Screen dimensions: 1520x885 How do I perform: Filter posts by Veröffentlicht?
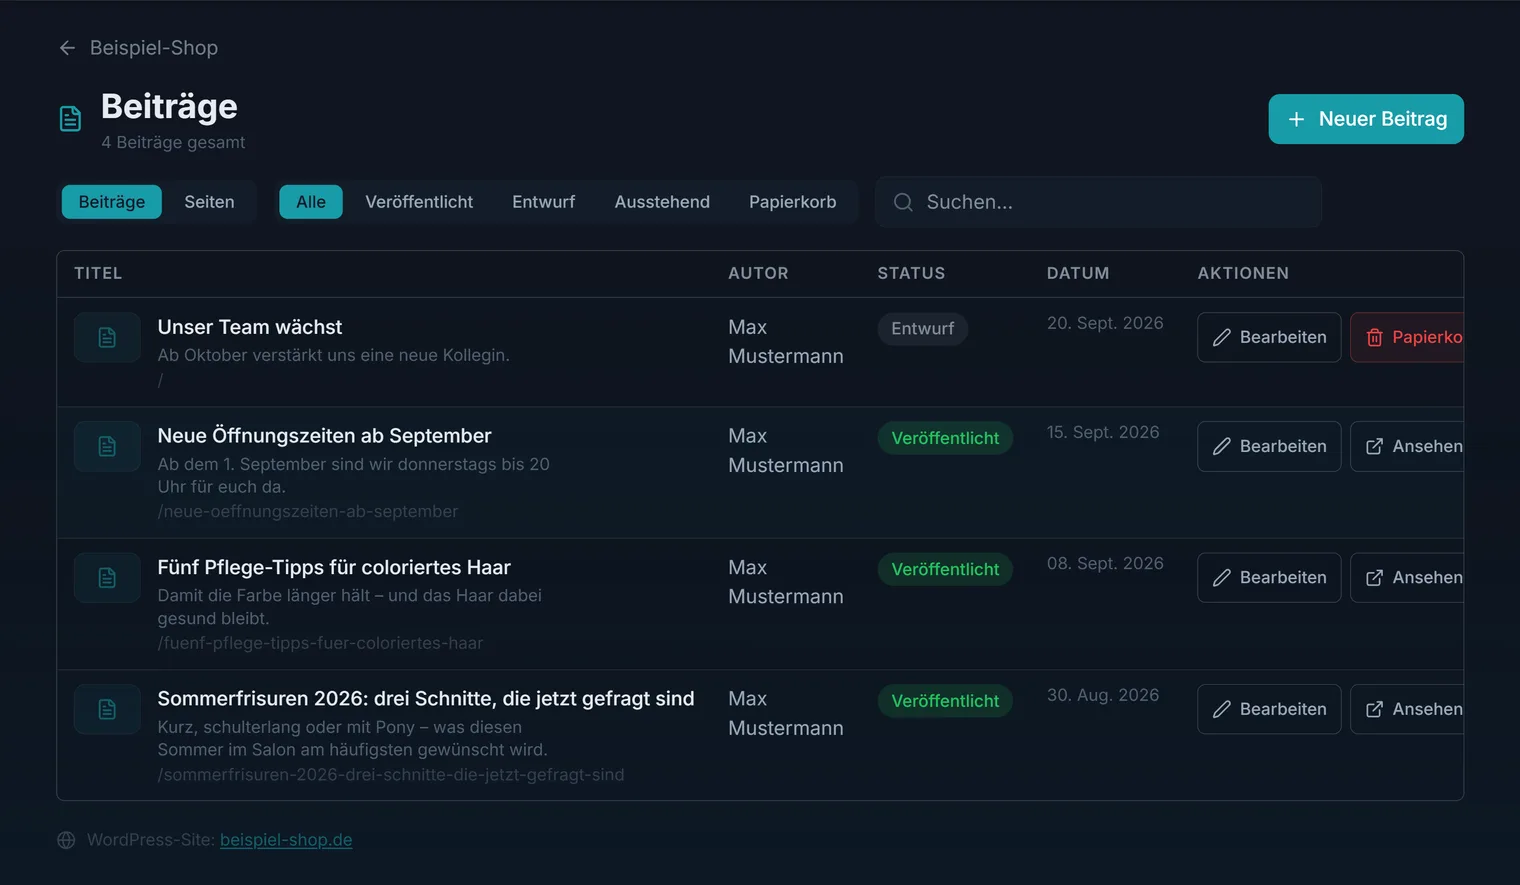(x=419, y=202)
